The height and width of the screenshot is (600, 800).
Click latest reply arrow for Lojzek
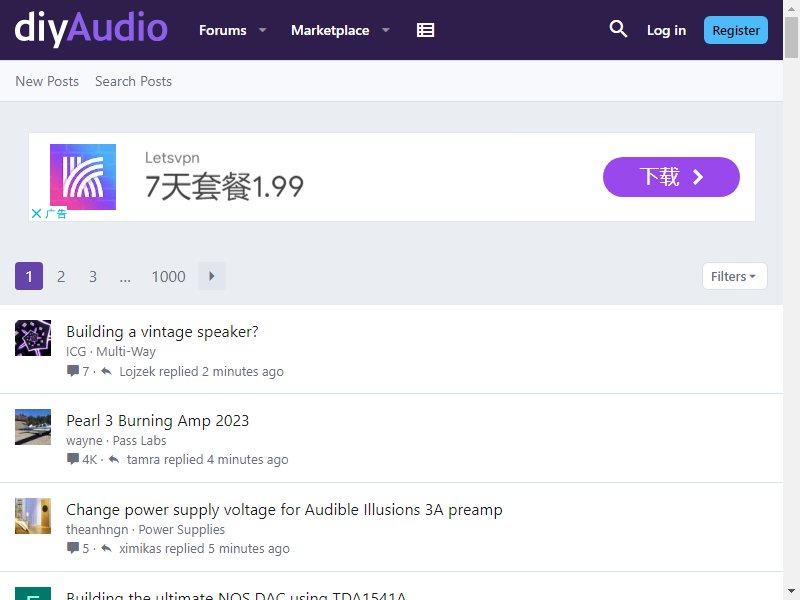click(106, 371)
